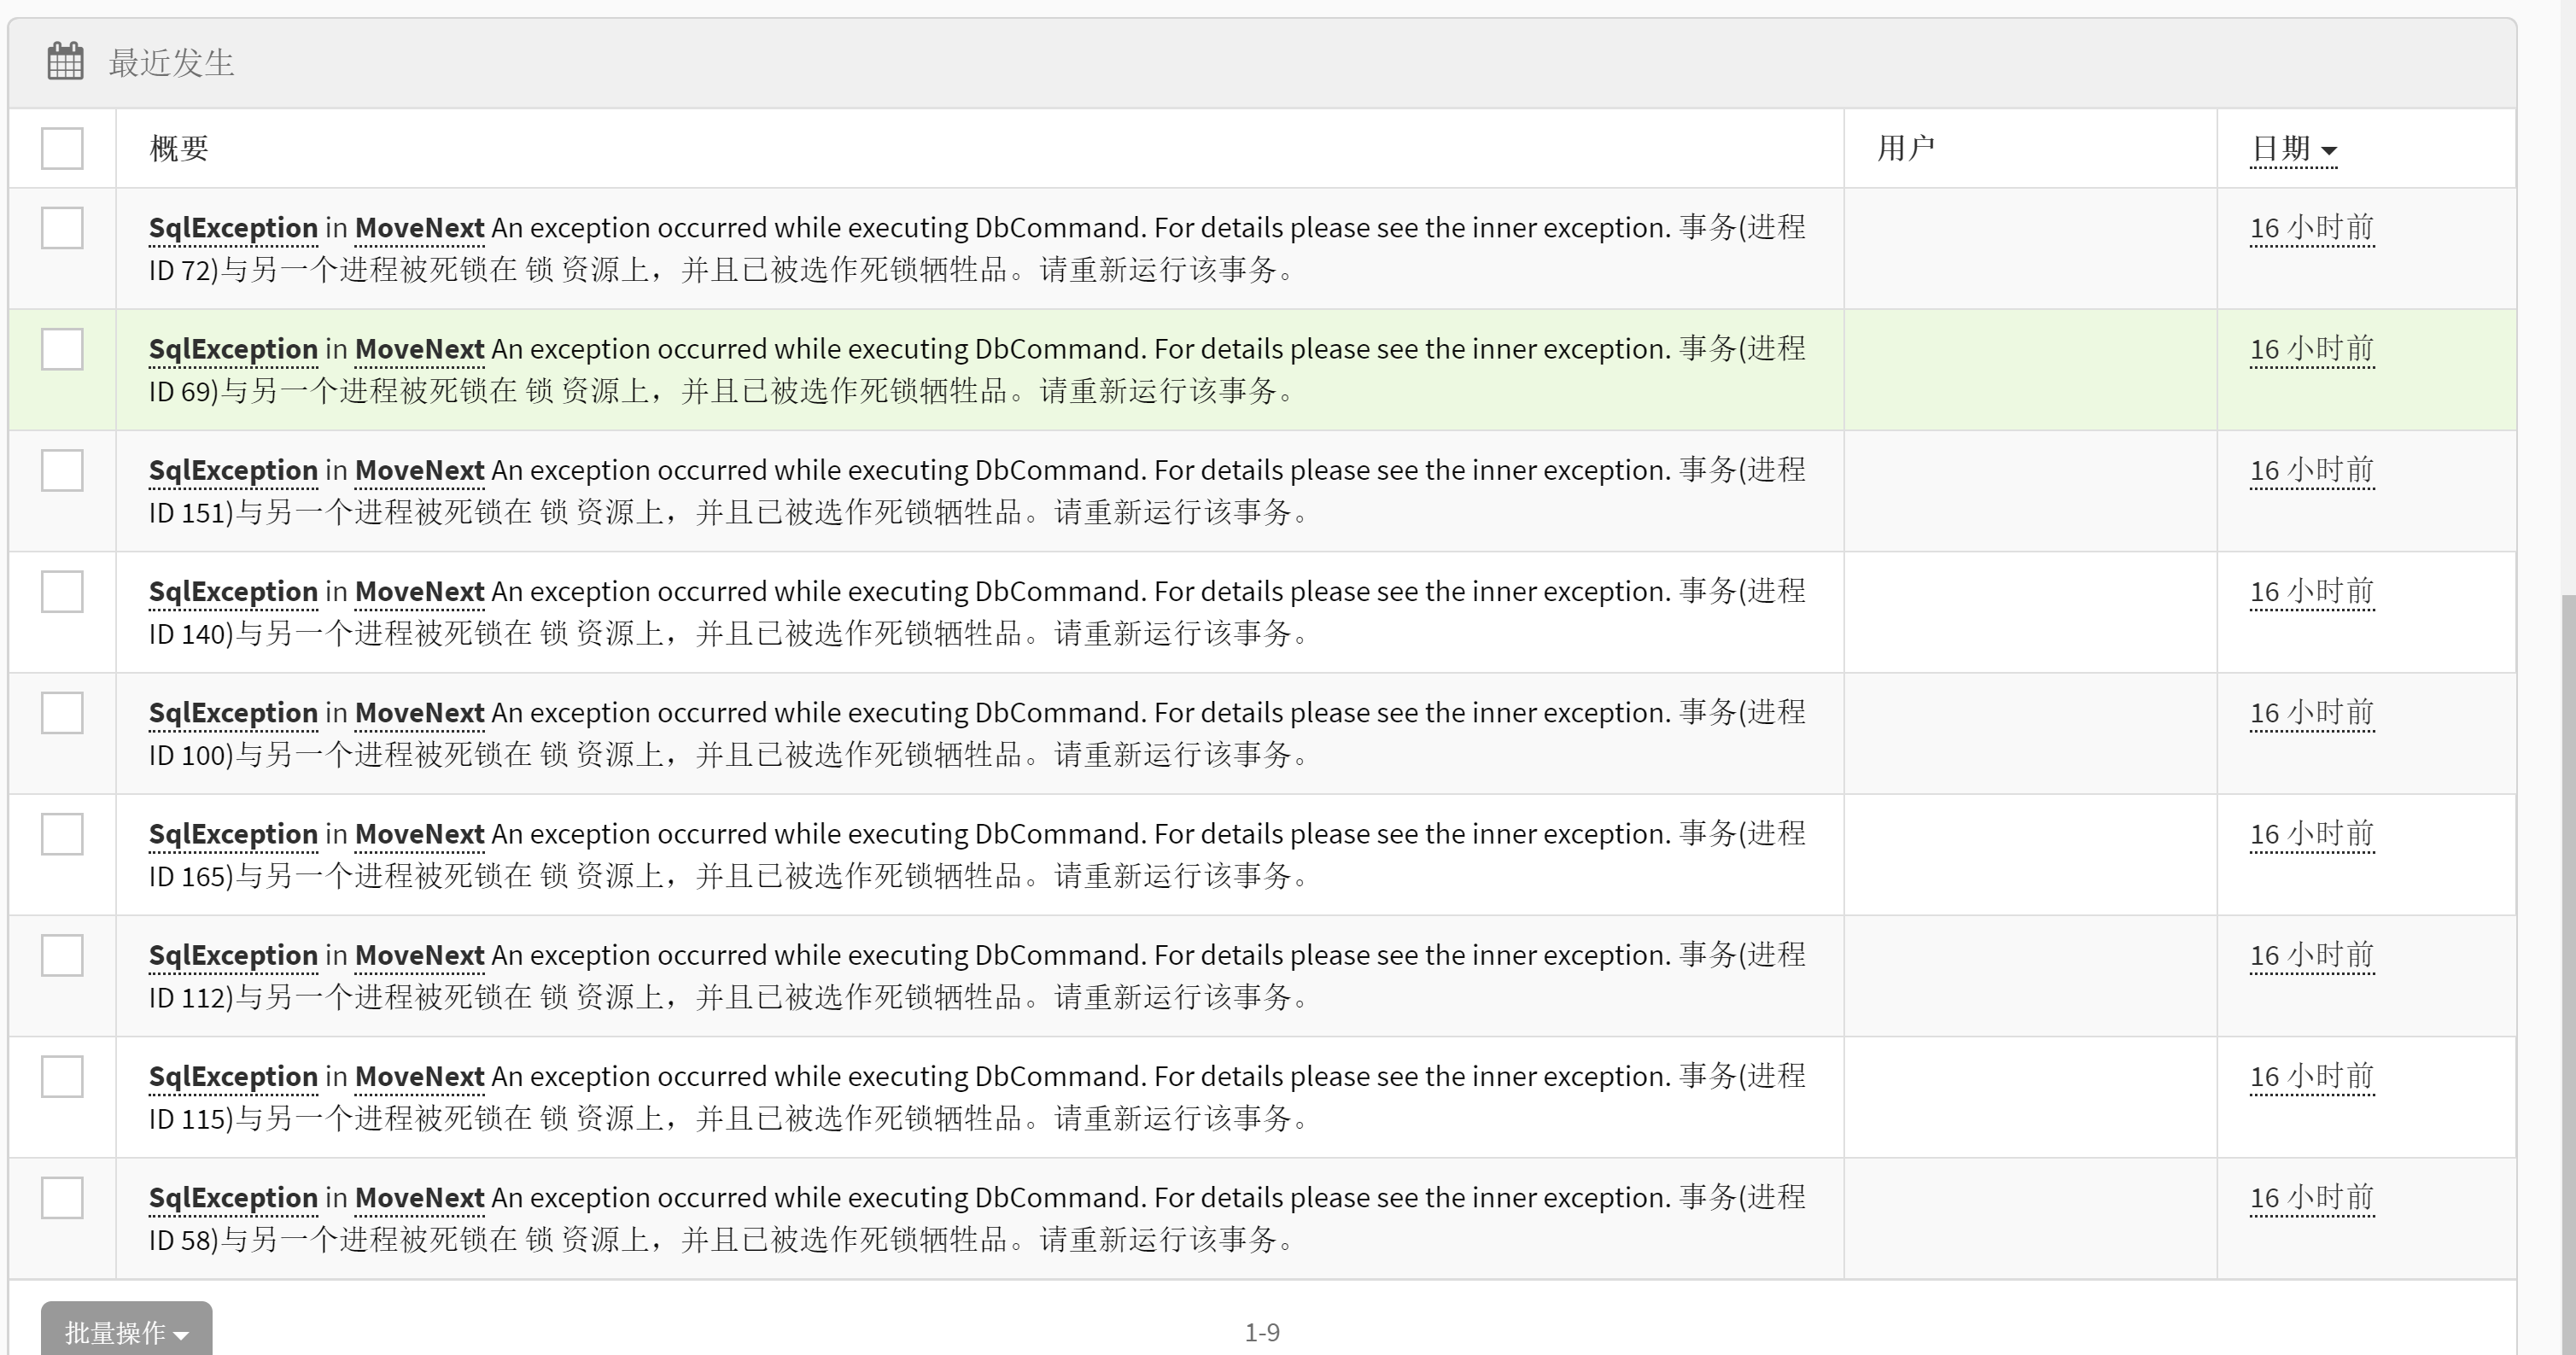
Task: Select the checkbox for the 进程 ID 140 error
Action: [62, 592]
